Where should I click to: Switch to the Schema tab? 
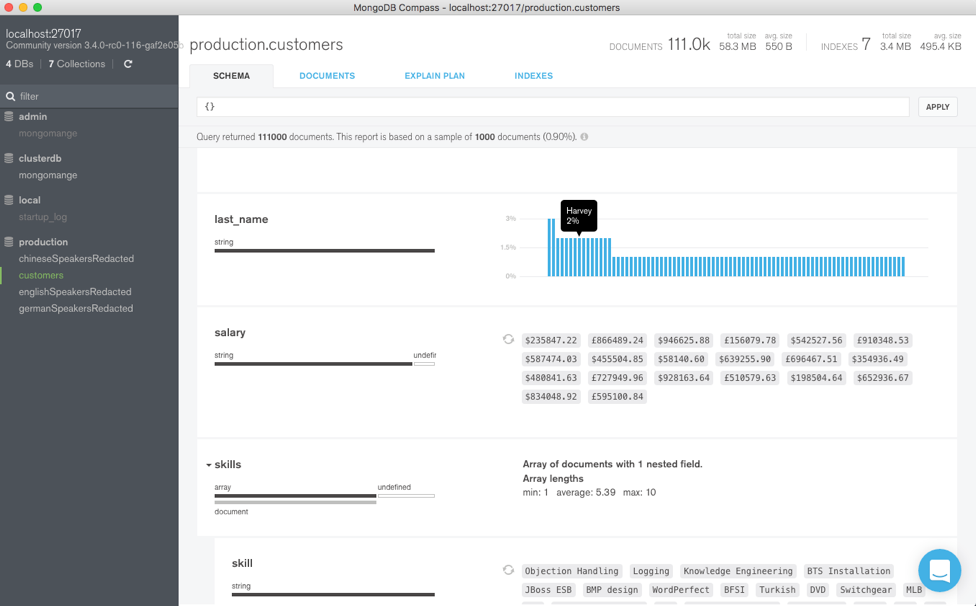(x=232, y=76)
